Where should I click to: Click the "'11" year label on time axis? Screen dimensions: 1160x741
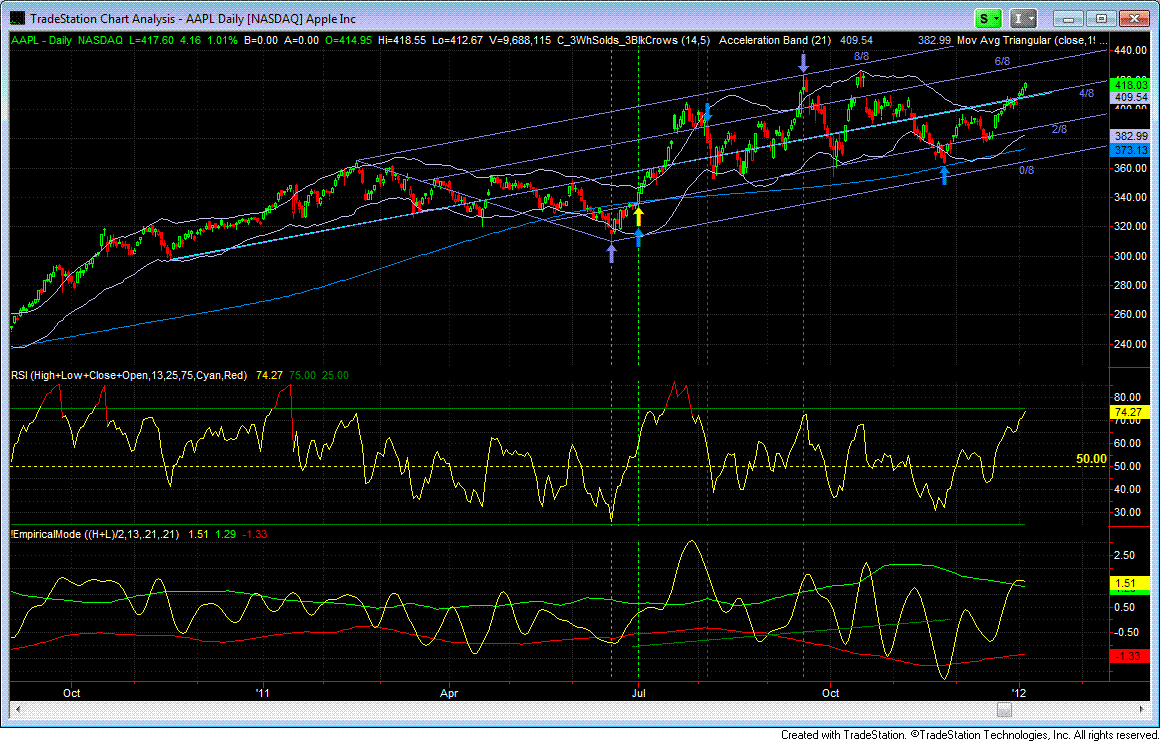[x=263, y=693]
